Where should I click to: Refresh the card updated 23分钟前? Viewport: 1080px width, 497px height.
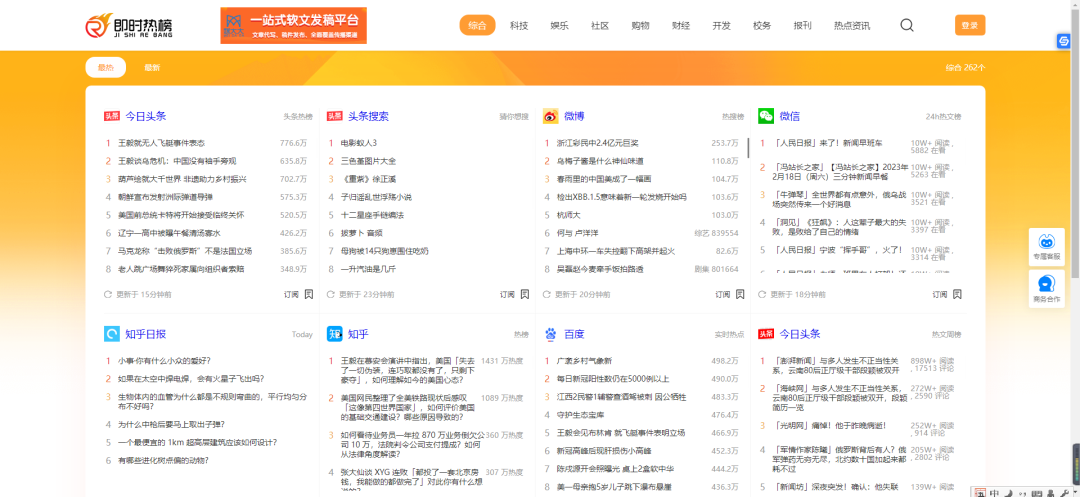tap(331, 295)
